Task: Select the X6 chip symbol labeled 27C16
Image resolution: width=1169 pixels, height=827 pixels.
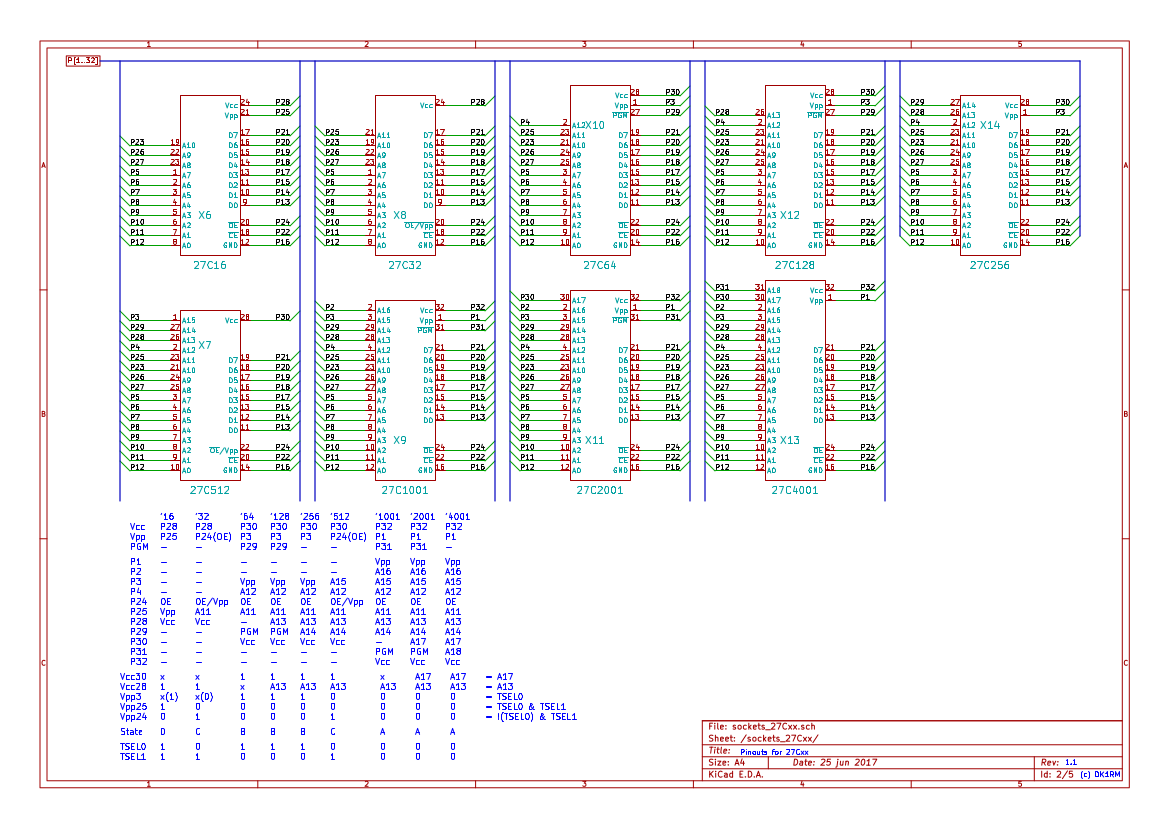Action: 210,175
